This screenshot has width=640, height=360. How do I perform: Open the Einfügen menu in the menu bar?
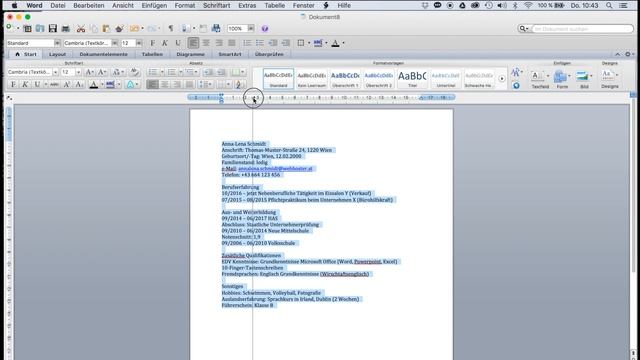click(154, 5)
